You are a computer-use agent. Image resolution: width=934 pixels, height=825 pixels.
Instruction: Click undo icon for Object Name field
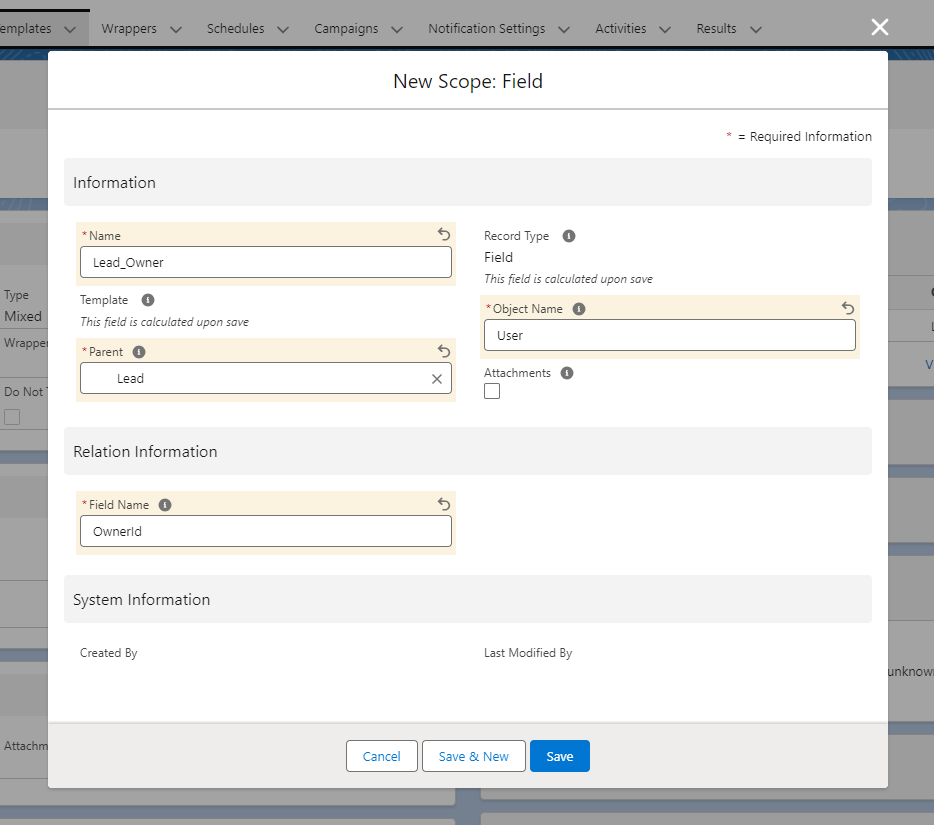pos(847,308)
